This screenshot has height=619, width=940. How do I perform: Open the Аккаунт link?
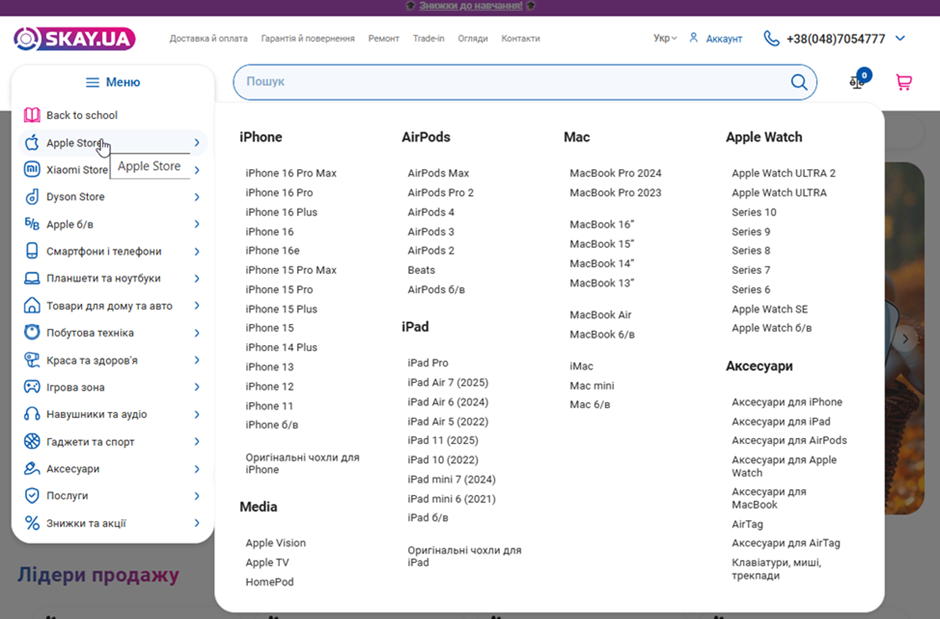(x=724, y=39)
